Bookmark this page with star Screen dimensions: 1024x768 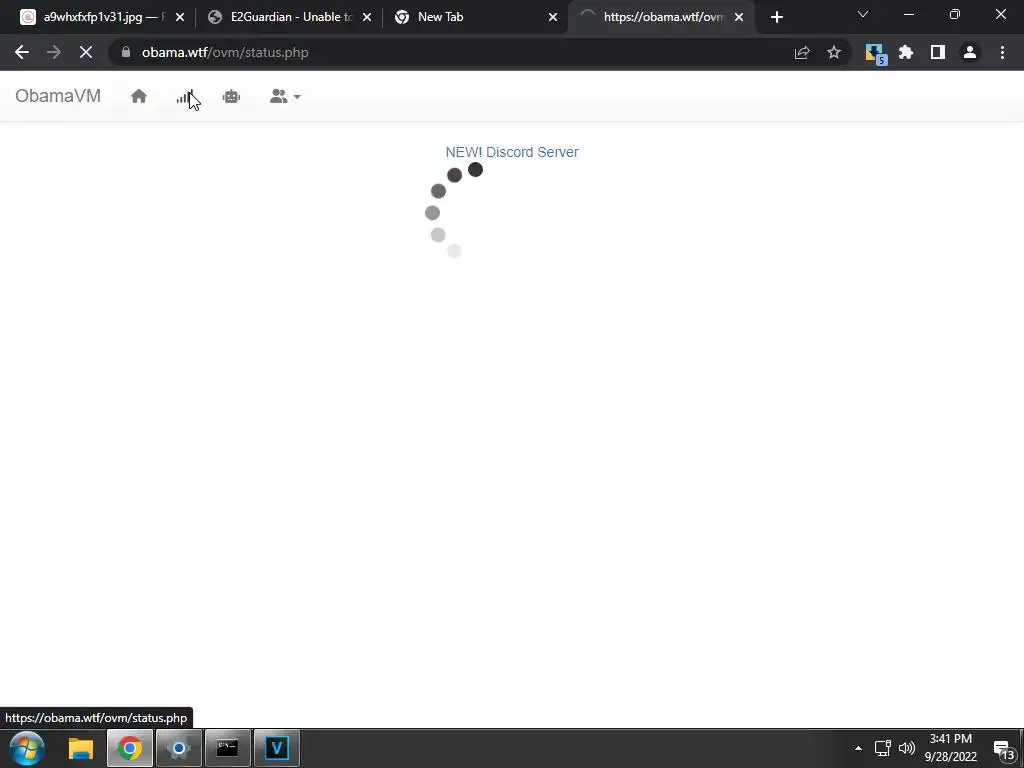tap(834, 52)
